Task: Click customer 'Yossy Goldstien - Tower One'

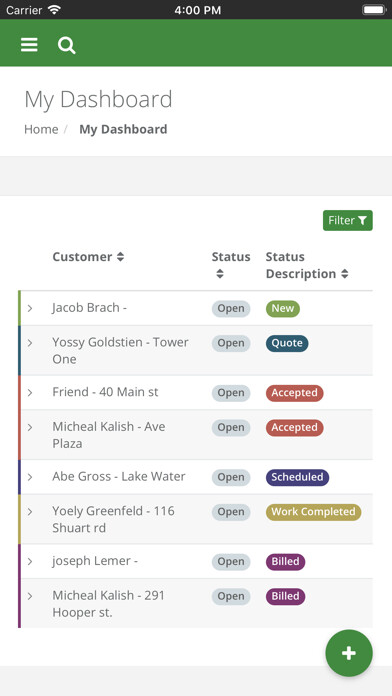Action: coord(120,351)
